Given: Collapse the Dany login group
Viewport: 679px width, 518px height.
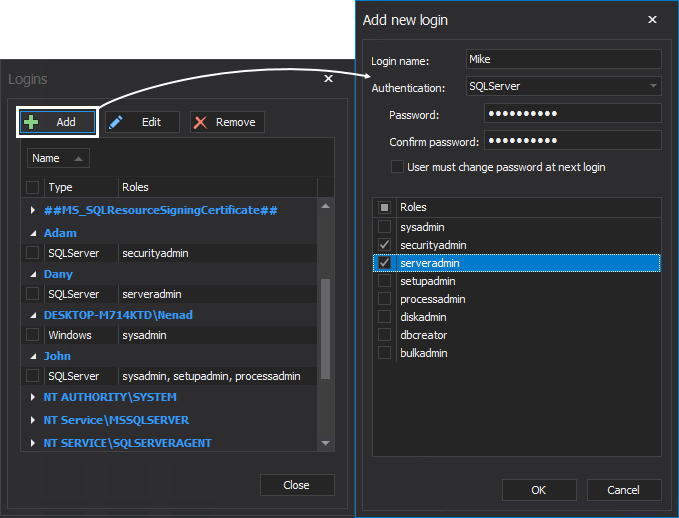Looking at the screenshot, I should [x=33, y=275].
